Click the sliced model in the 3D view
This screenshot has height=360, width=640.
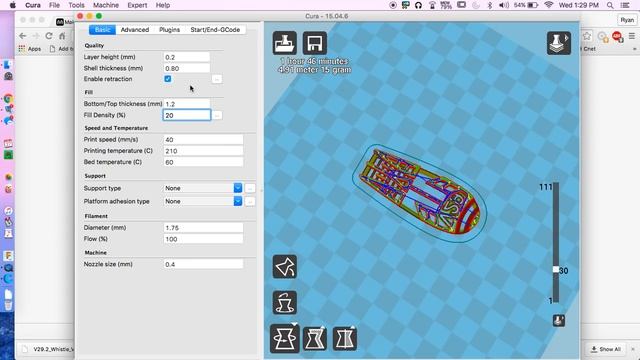pos(420,192)
